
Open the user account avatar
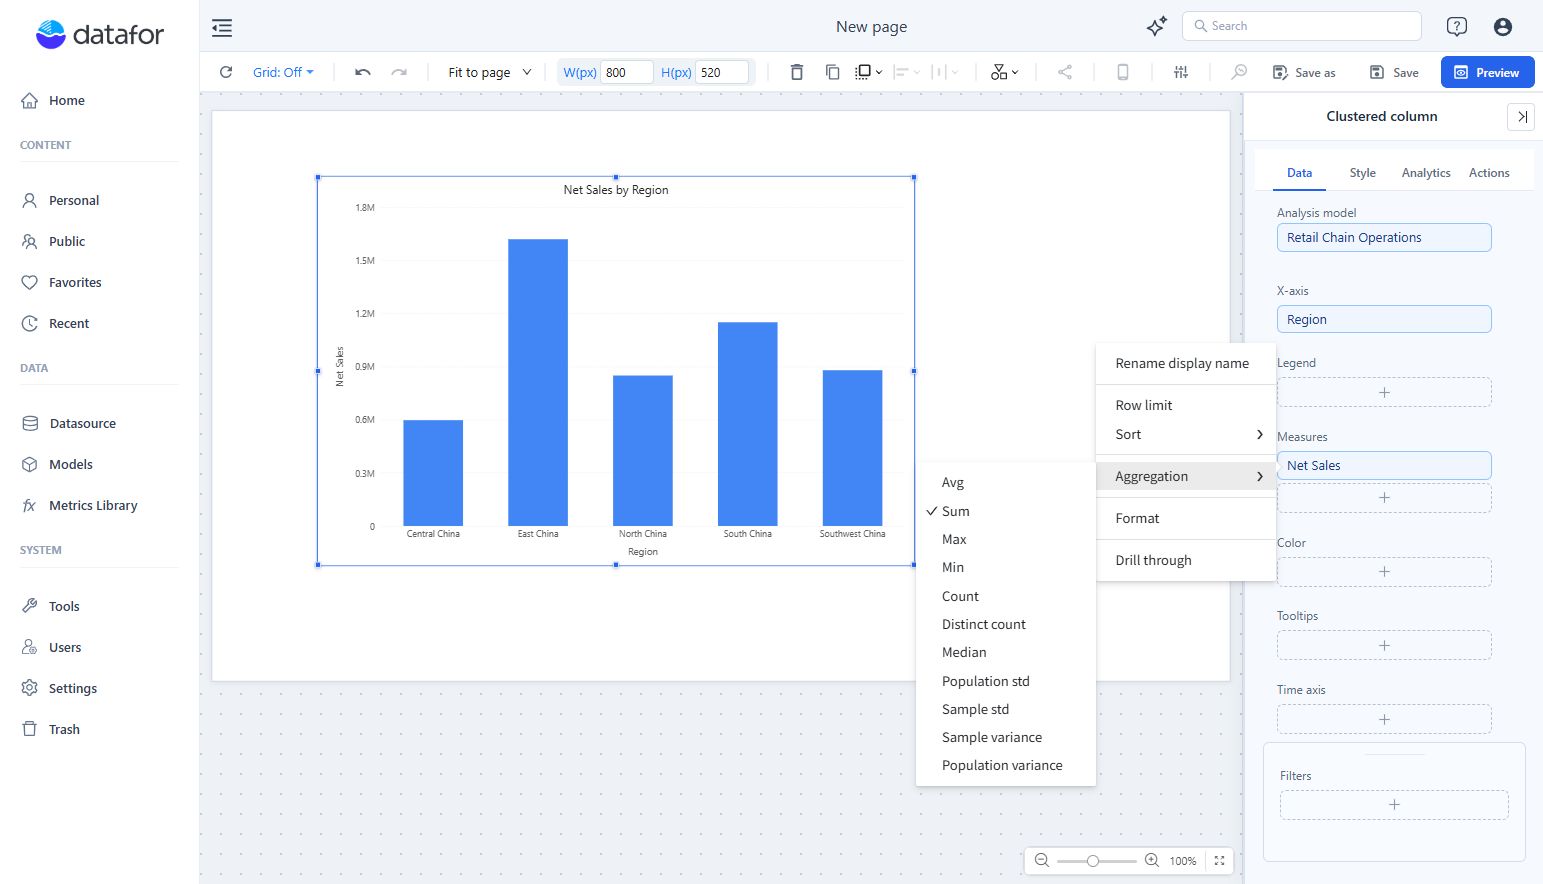(x=1503, y=27)
